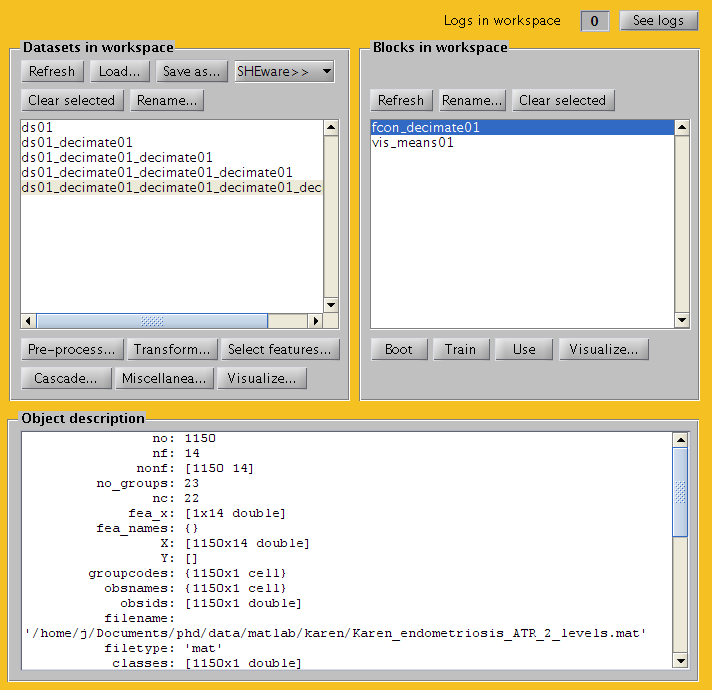Open the SHEware>> dropdown
This screenshot has width=712, height=690.
(285, 71)
